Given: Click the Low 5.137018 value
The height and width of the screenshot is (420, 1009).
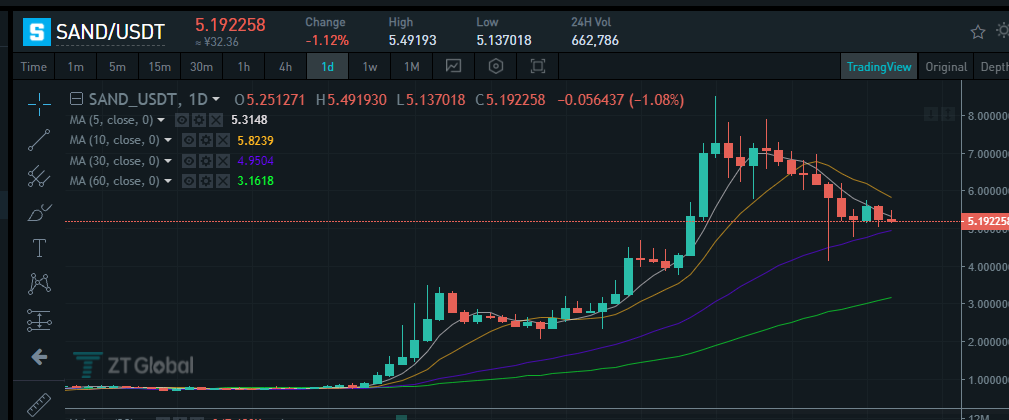Looking at the screenshot, I should point(504,41).
